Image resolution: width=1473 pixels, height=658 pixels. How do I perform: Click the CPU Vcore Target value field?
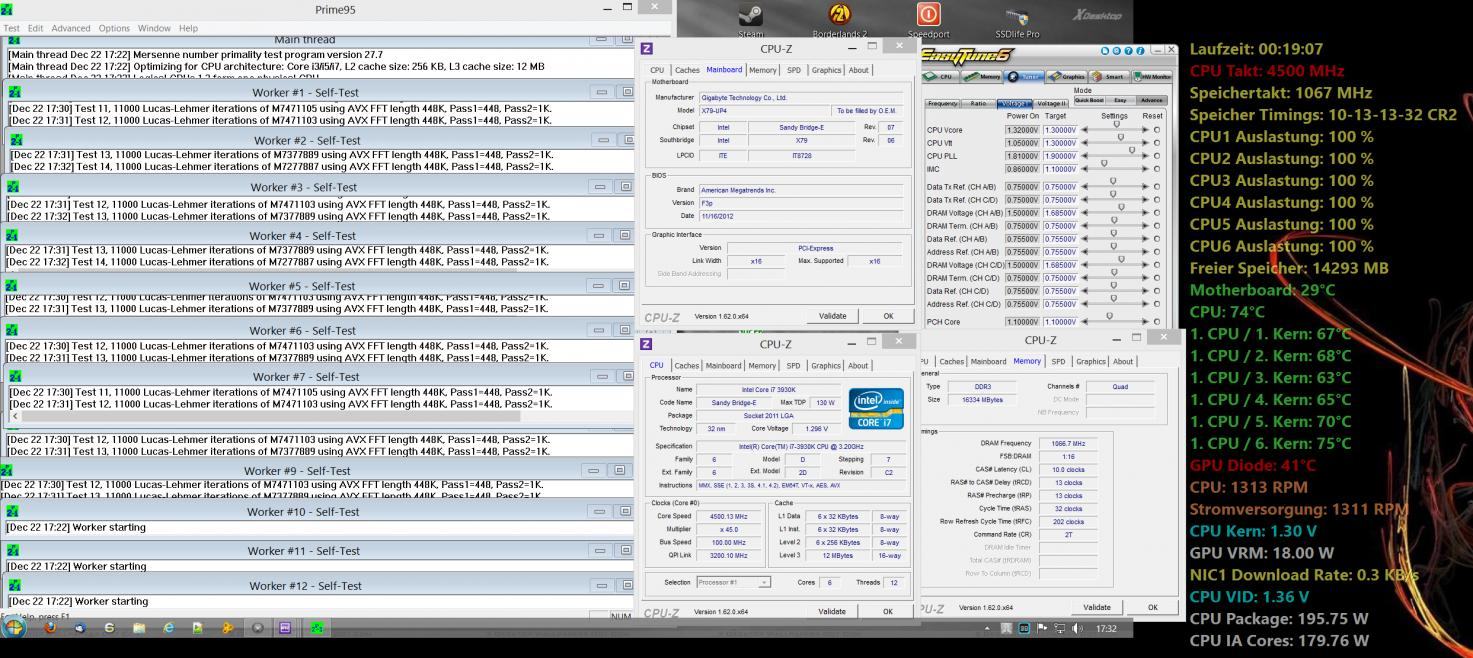(x=1060, y=130)
